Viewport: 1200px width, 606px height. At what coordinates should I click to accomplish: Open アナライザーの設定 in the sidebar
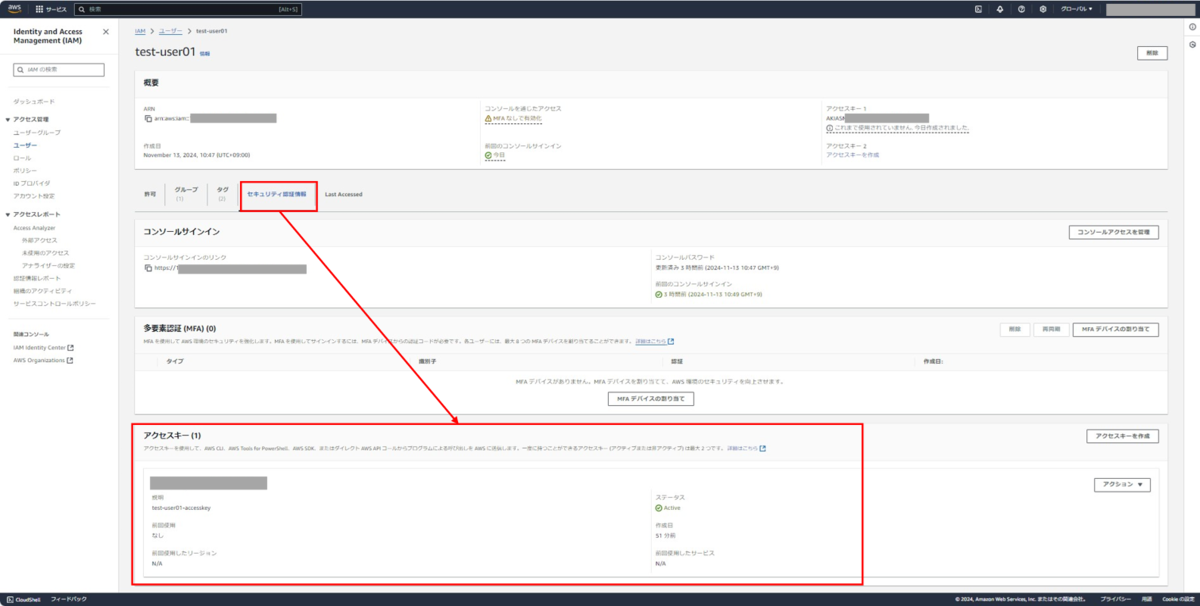tap(48, 265)
